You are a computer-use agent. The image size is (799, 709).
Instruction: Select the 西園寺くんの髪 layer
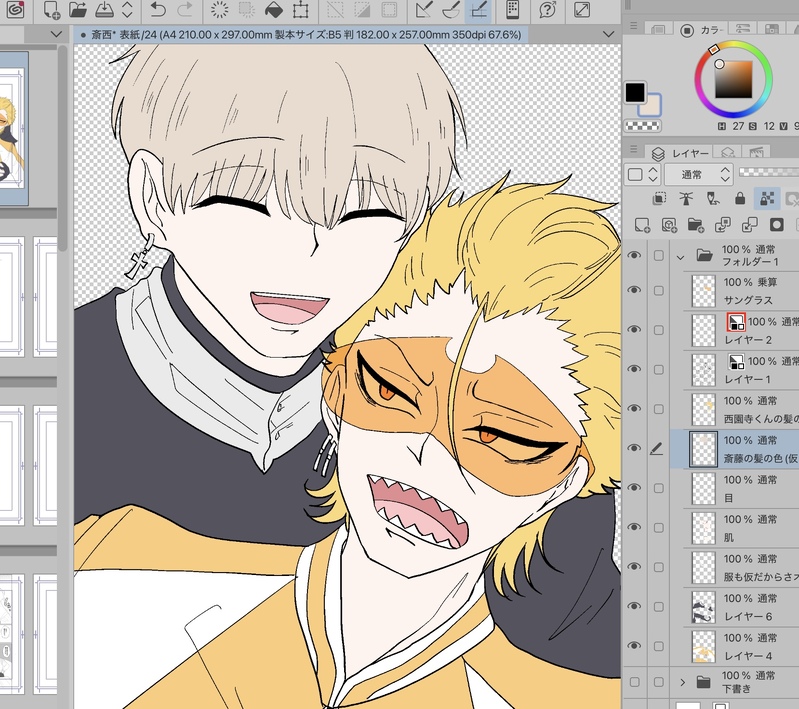coord(741,409)
